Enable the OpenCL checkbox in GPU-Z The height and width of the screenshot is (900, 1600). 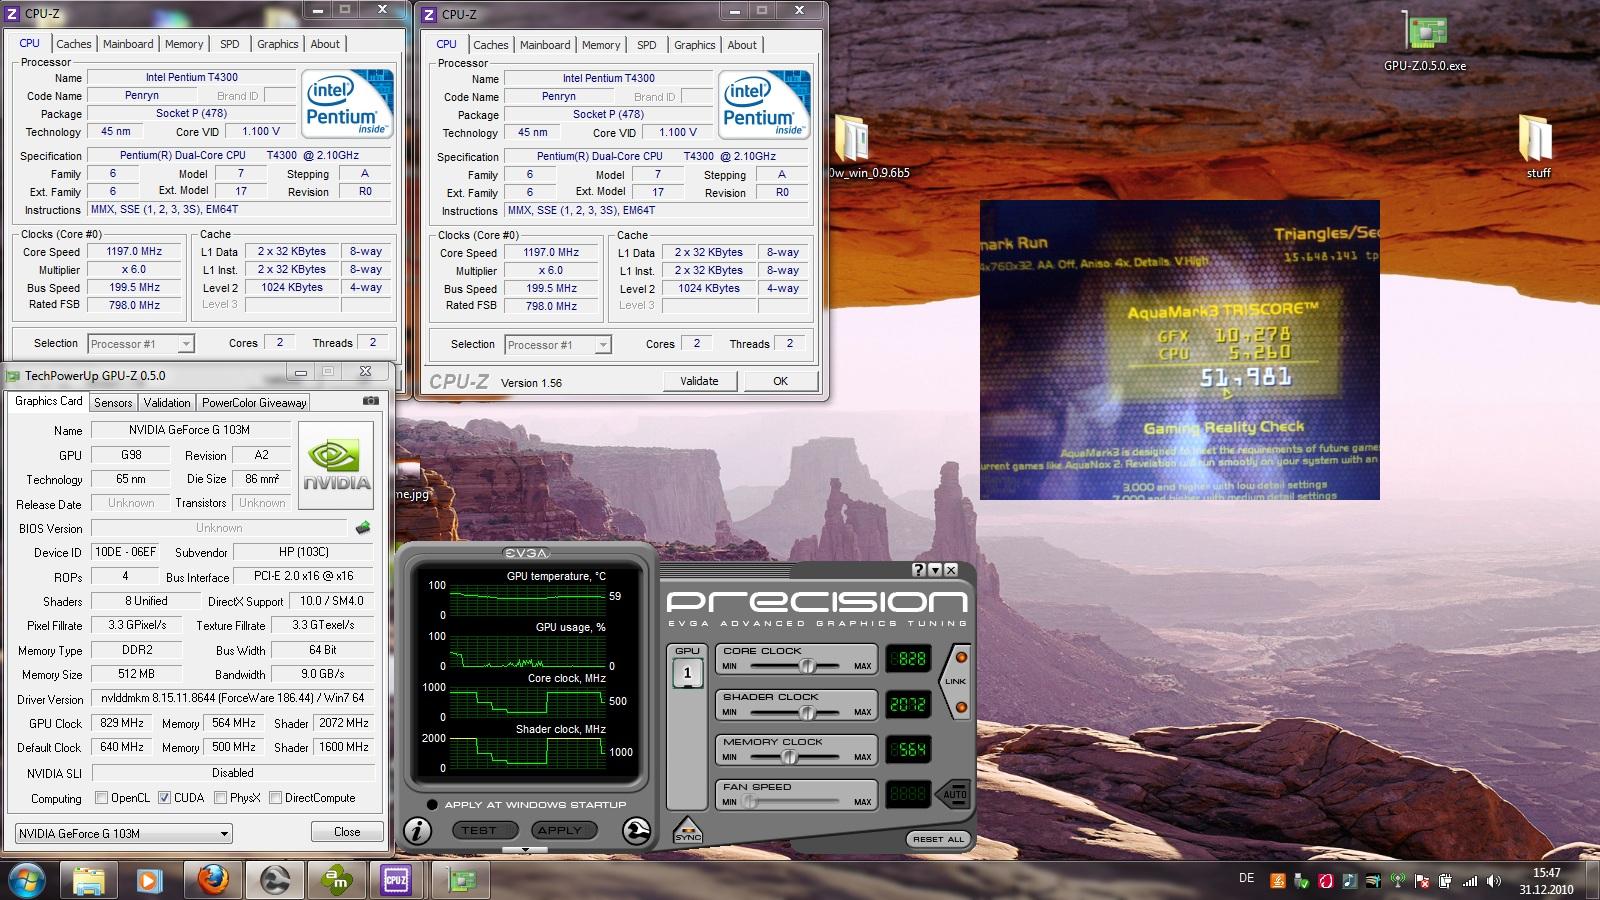pos(101,798)
